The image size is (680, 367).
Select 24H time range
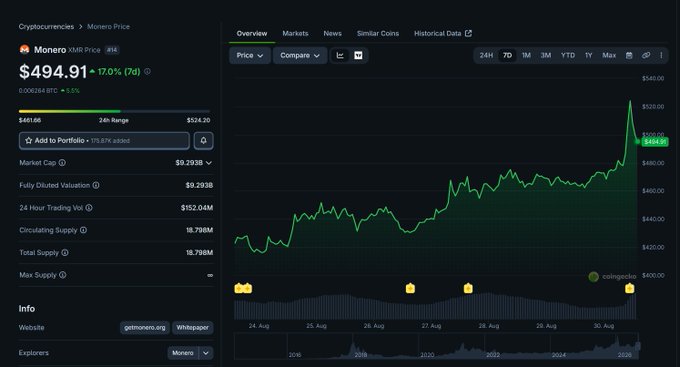click(486, 56)
